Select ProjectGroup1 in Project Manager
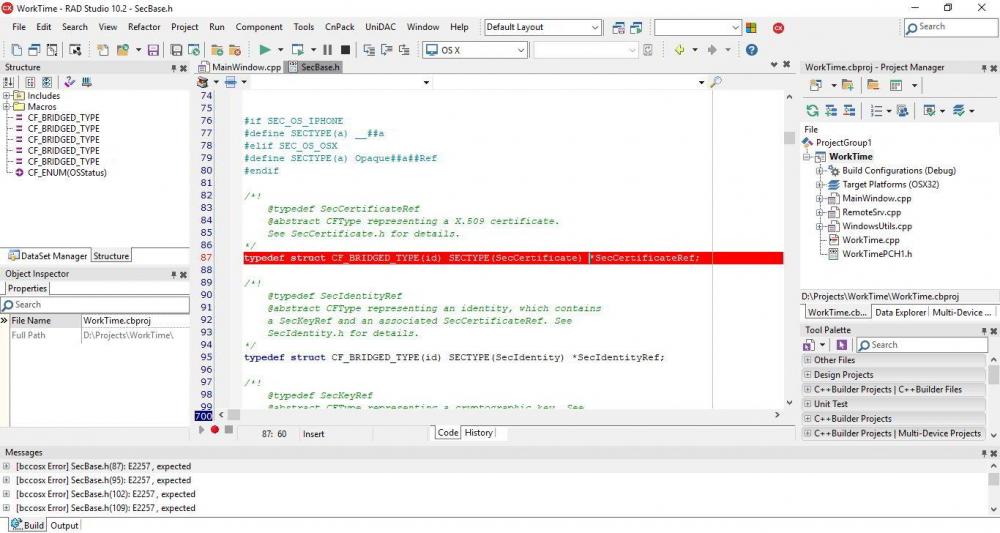This screenshot has height=533, width=1000. pyautogui.click(x=844, y=143)
